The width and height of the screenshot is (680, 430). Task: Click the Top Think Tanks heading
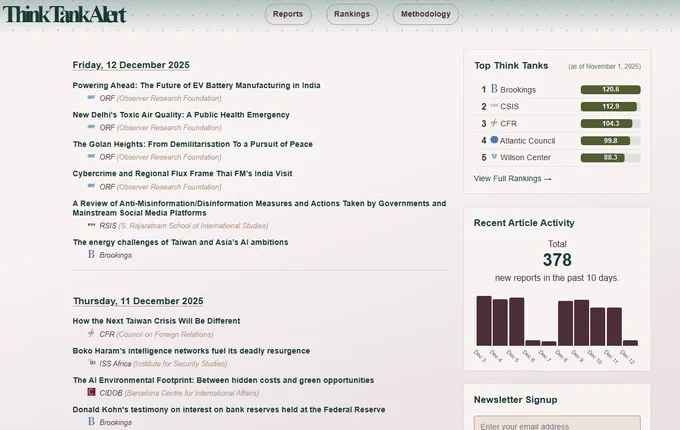(x=511, y=65)
